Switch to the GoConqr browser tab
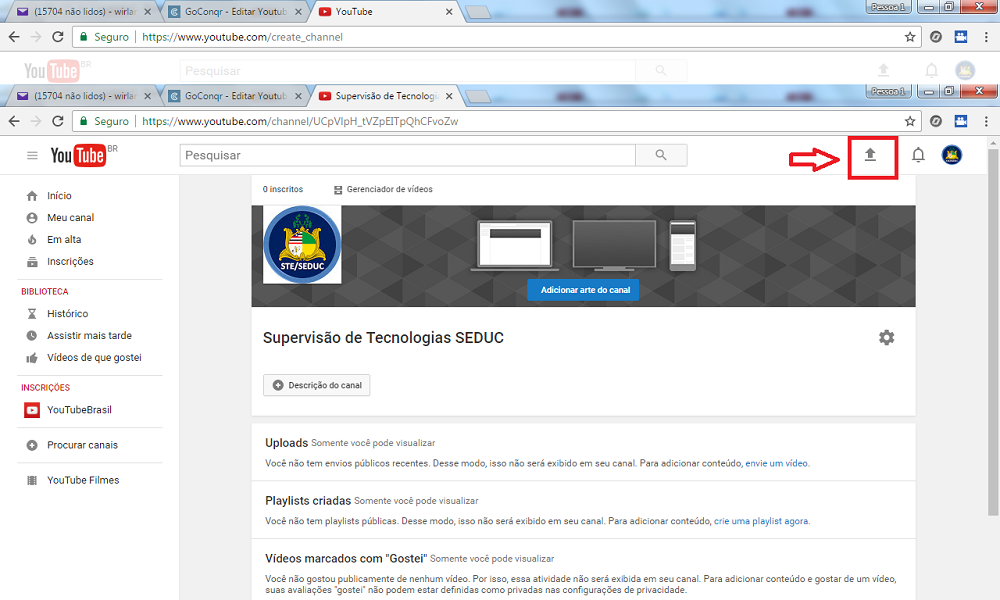 coord(228,96)
